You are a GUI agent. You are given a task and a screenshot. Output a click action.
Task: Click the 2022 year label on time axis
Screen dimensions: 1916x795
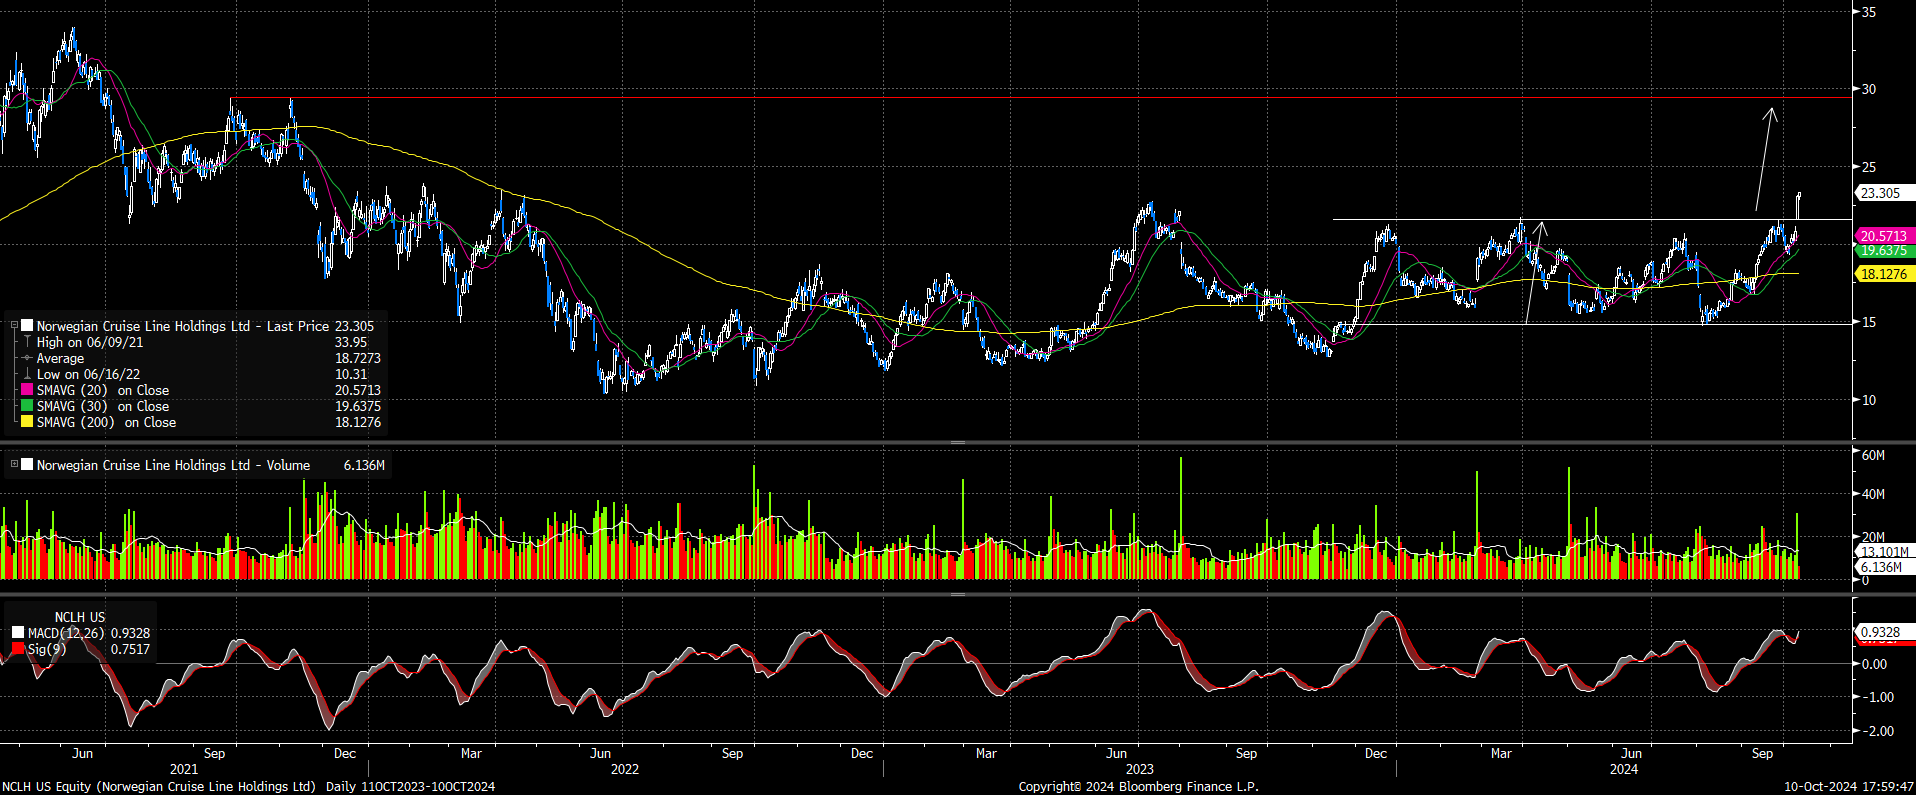625,769
